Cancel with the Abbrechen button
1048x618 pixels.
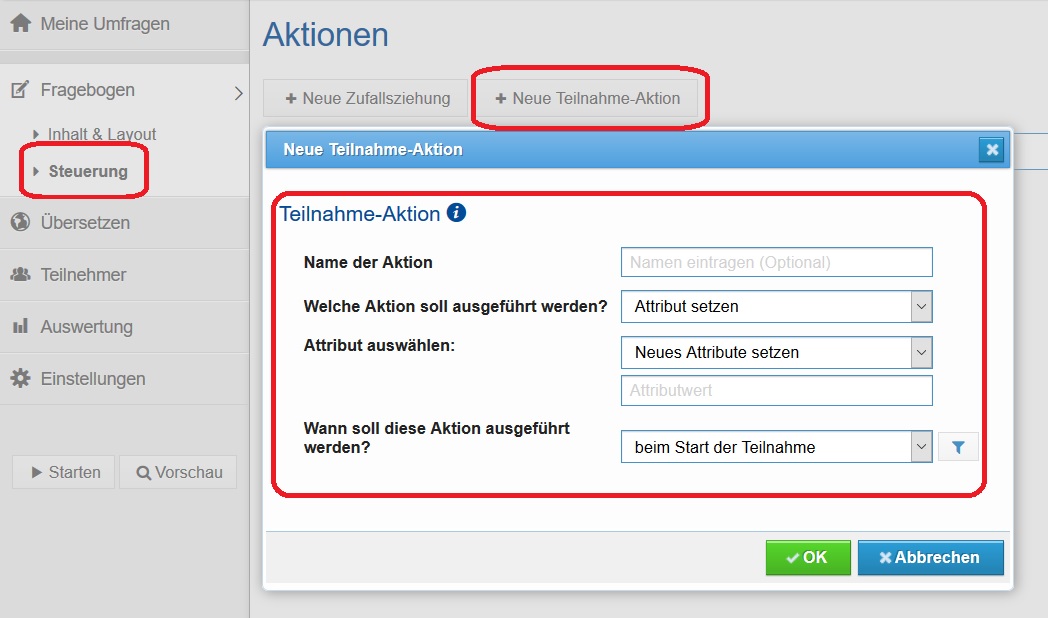[x=930, y=557]
